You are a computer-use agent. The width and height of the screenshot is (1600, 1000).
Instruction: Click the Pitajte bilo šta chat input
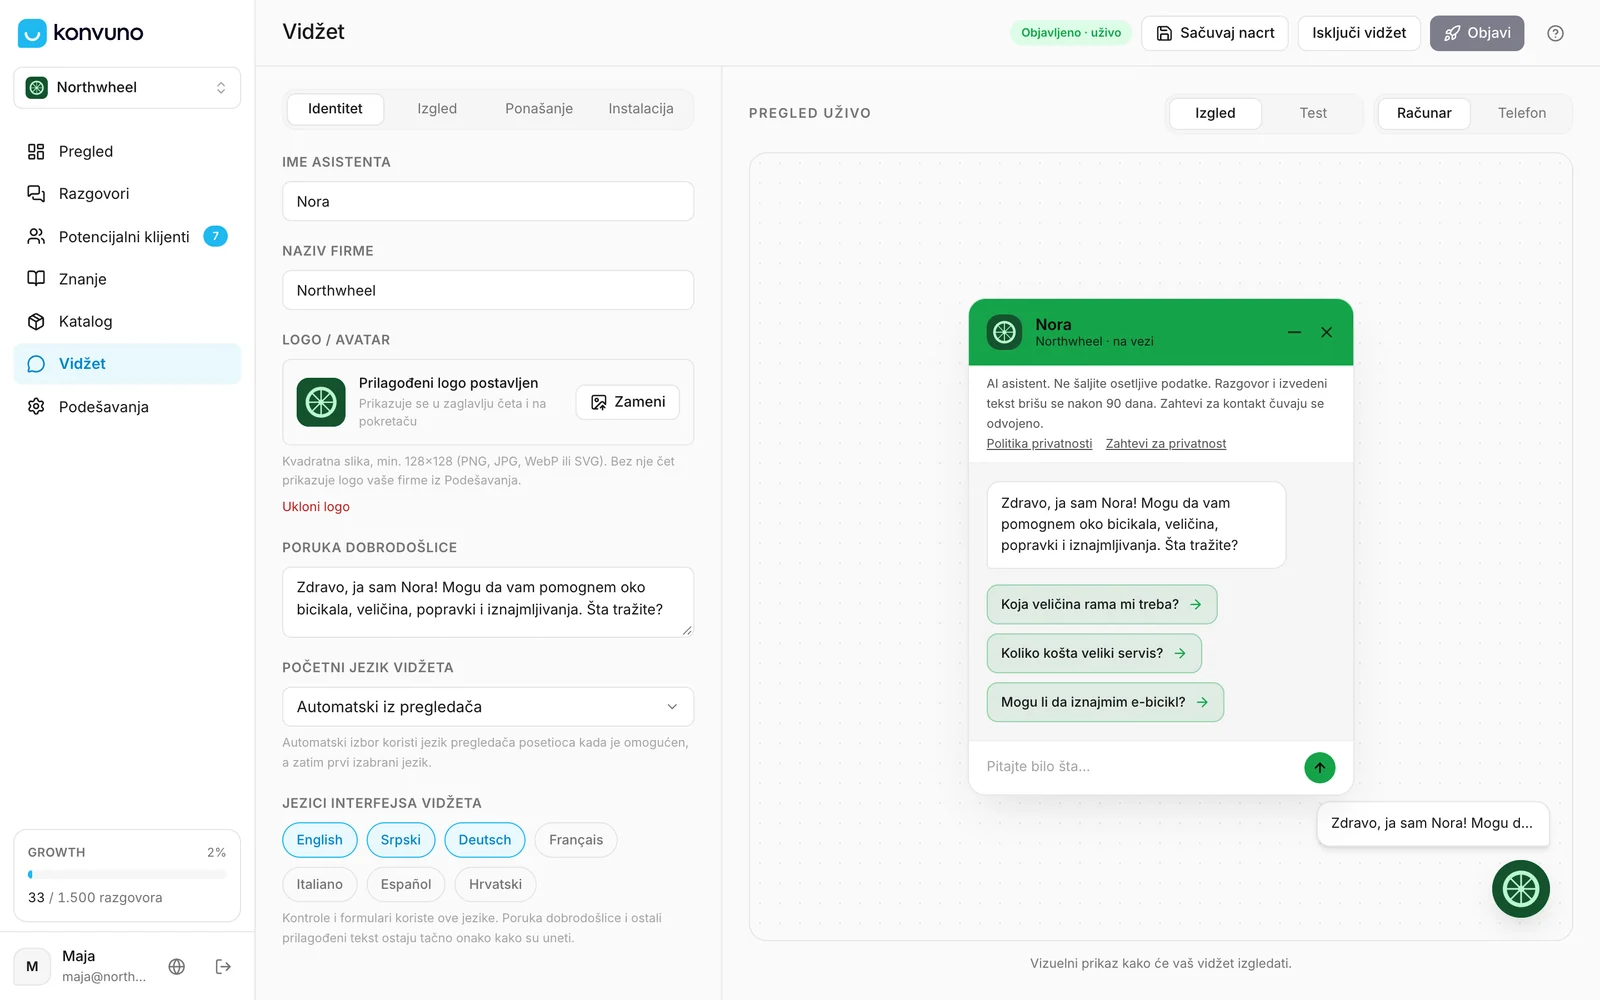point(1138,767)
